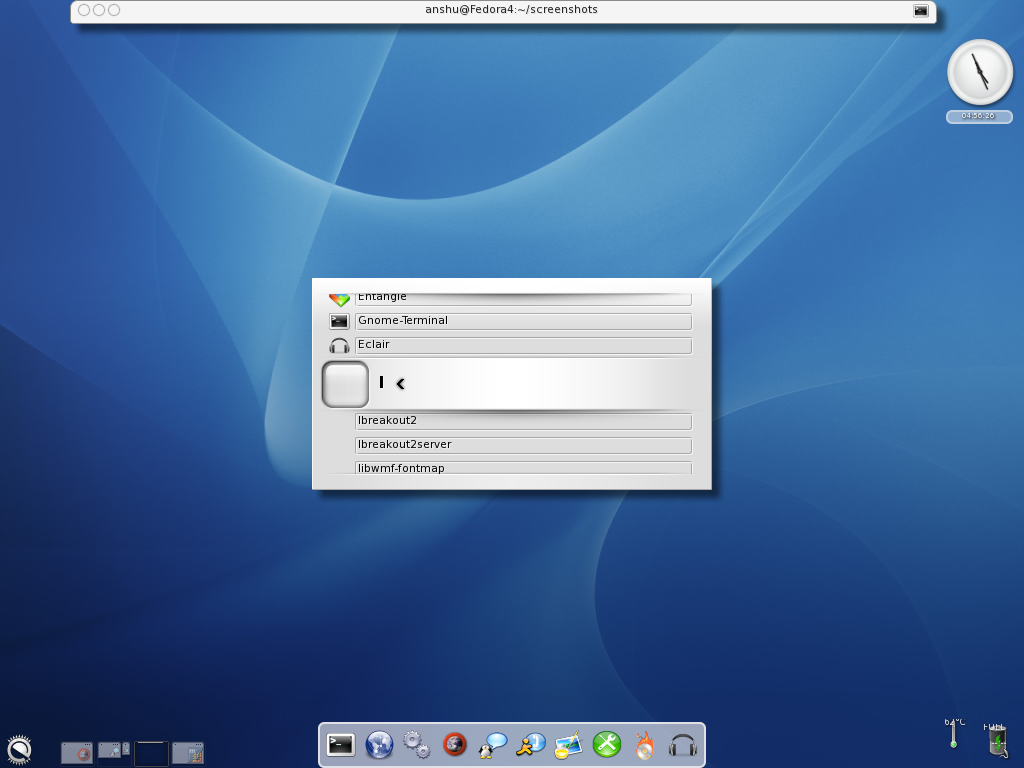
Task: Click the green wrench-and-screwdriver tools dock icon
Action: pos(607,744)
